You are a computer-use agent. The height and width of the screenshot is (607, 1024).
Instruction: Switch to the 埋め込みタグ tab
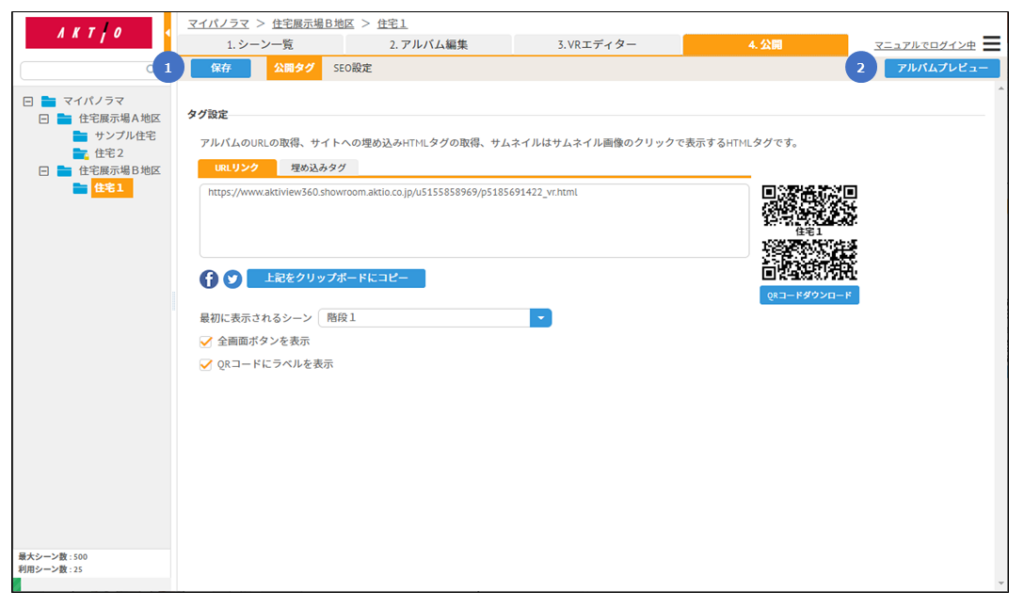(x=318, y=168)
